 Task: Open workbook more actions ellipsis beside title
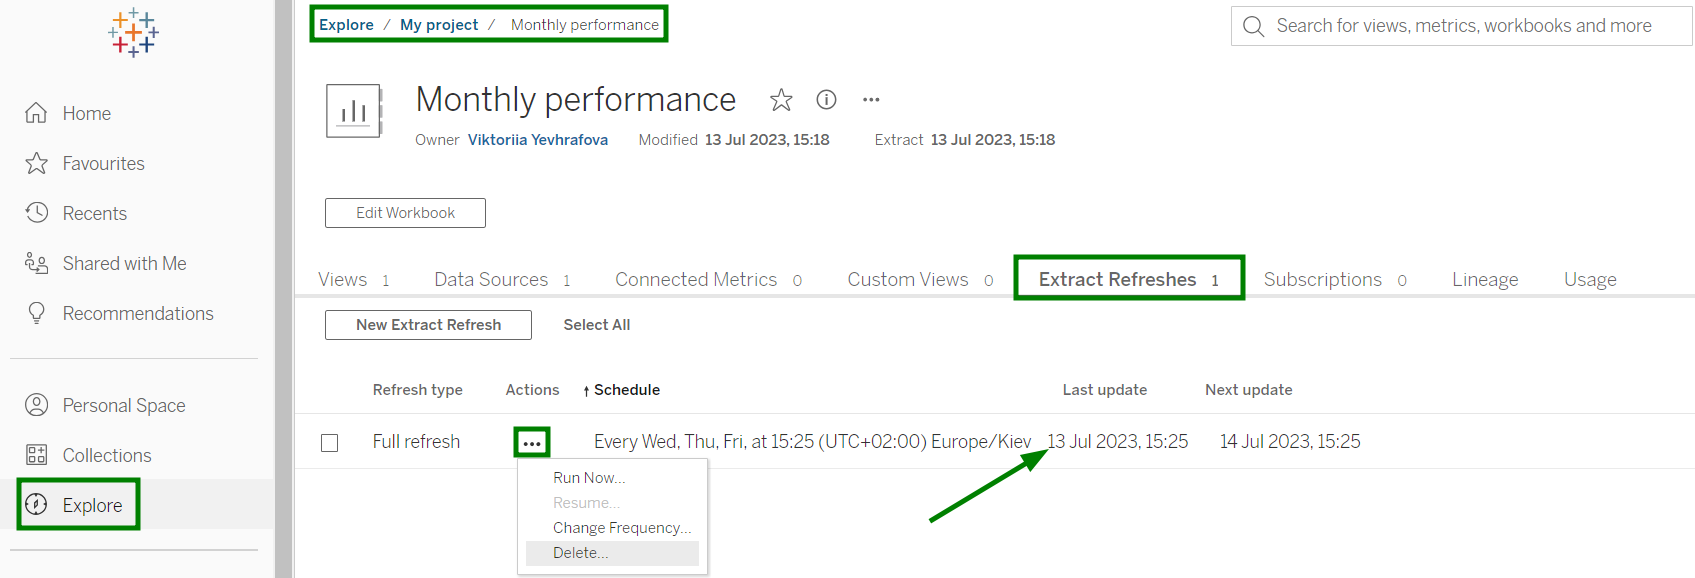pos(871,100)
